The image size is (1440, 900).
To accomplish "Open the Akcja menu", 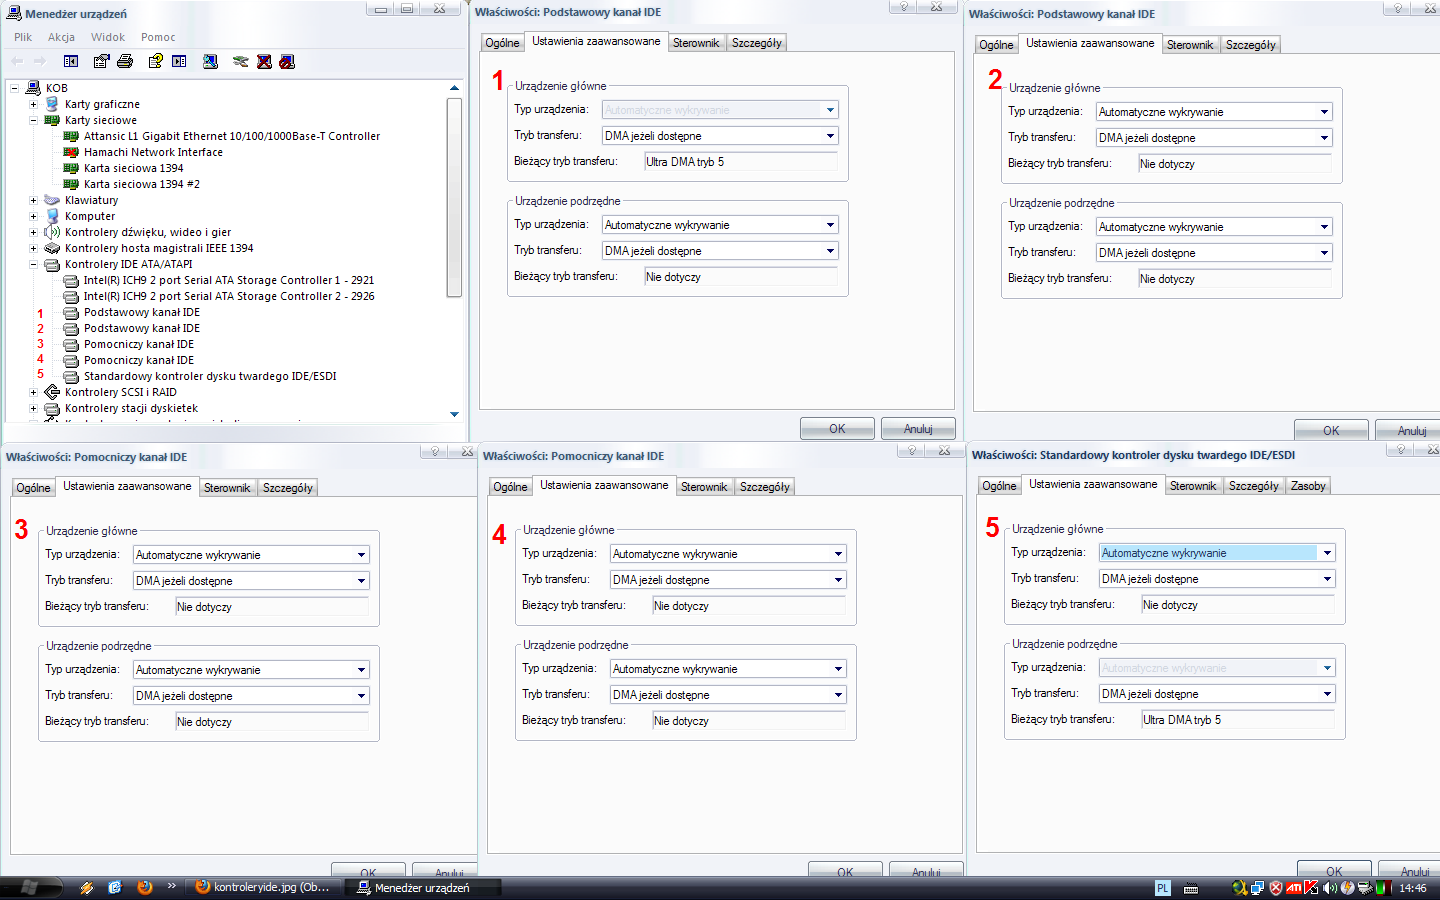I will pos(61,37).
